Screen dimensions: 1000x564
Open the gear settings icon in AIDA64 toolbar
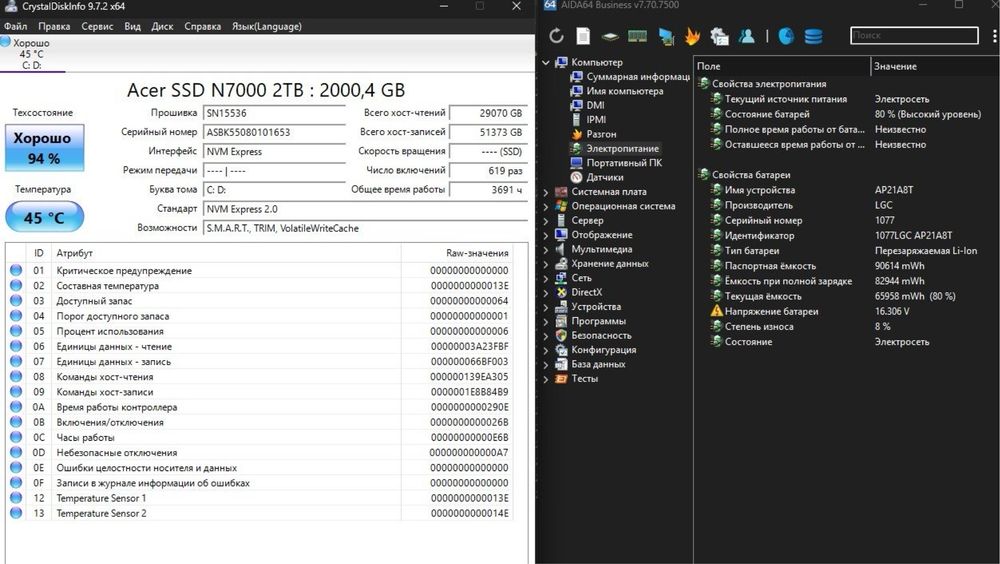pyautogui.click(x=719, y=36)
